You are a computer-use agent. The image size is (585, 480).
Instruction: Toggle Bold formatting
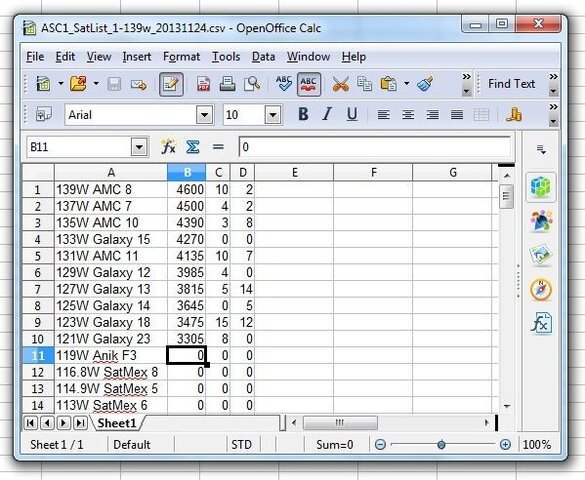304,114
